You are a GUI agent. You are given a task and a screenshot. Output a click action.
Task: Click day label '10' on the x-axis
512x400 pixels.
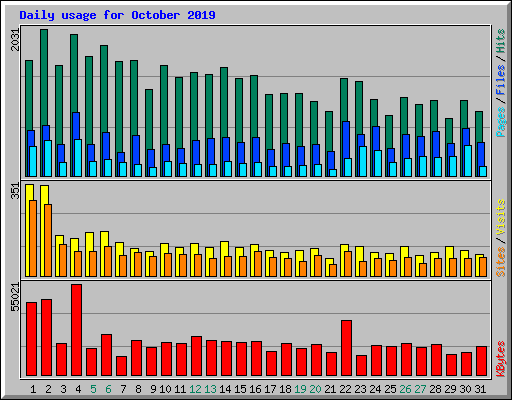pos(165,389)
